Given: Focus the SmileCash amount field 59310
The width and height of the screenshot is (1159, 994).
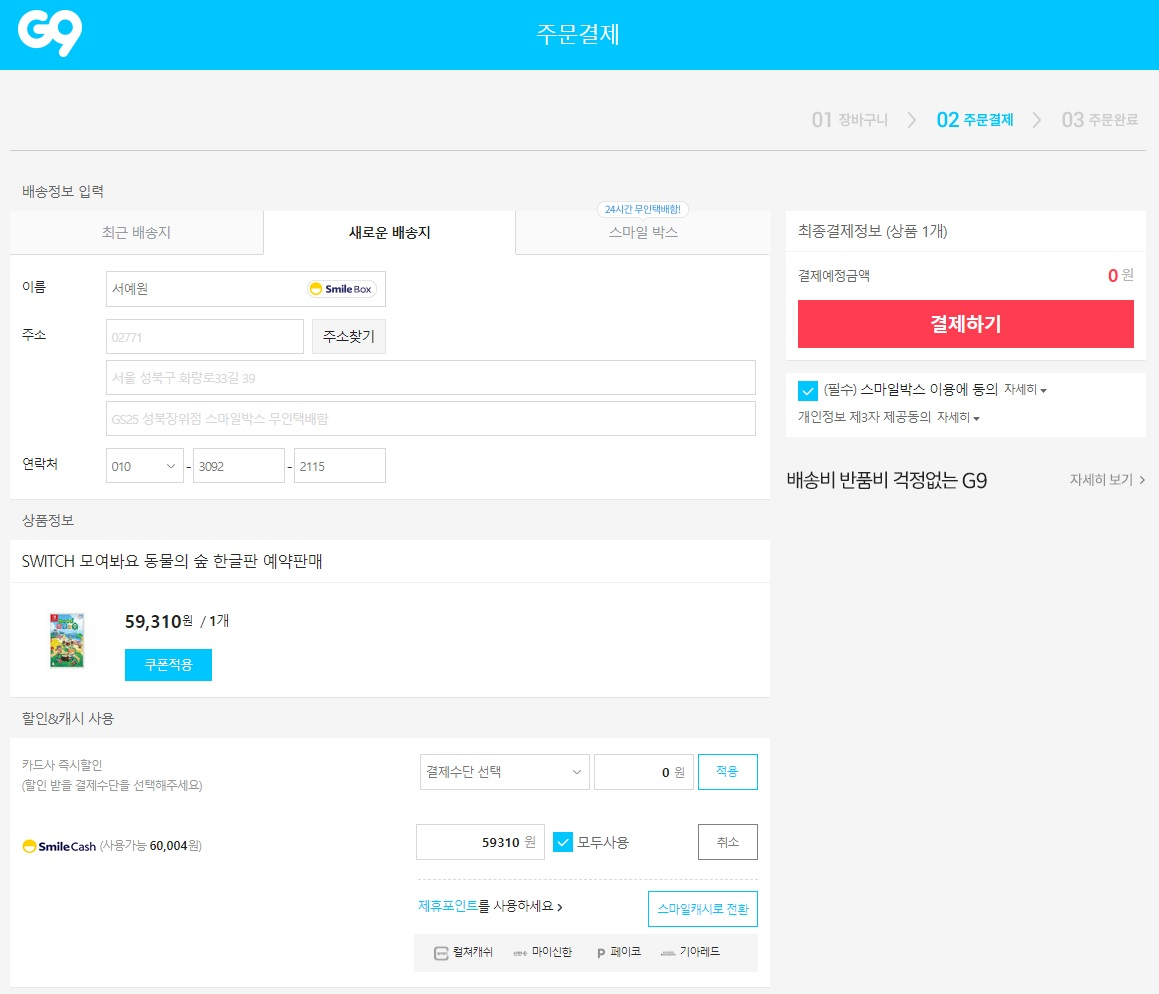Looking at the screenshot, I should point(480,842).
